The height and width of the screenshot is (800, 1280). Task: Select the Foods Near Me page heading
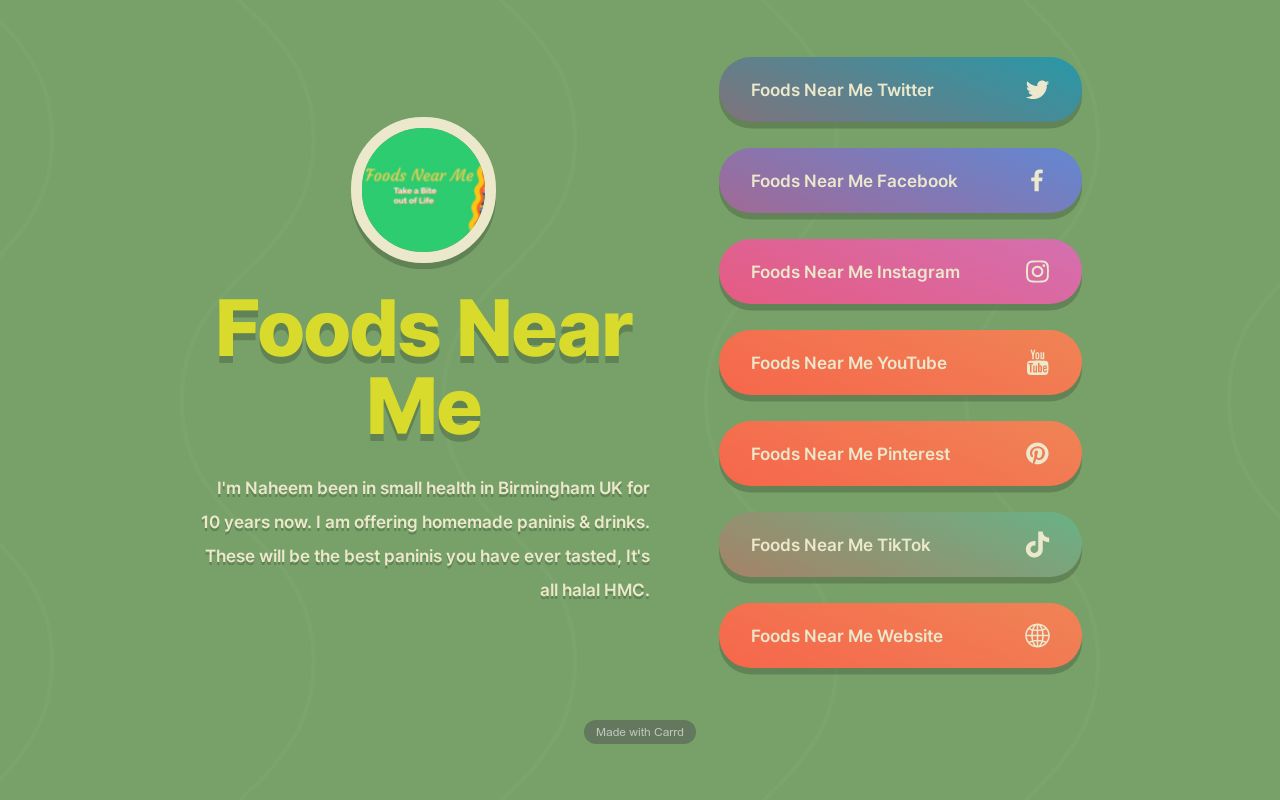point(423,365)
